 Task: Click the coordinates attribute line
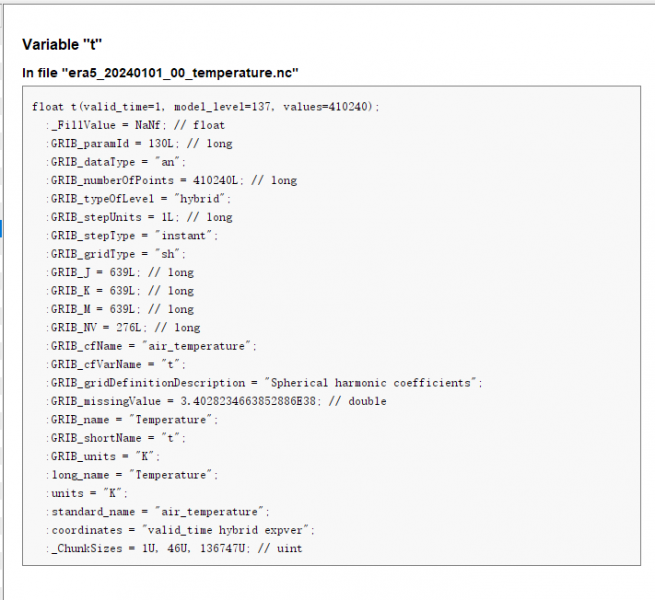click(178, 530)
